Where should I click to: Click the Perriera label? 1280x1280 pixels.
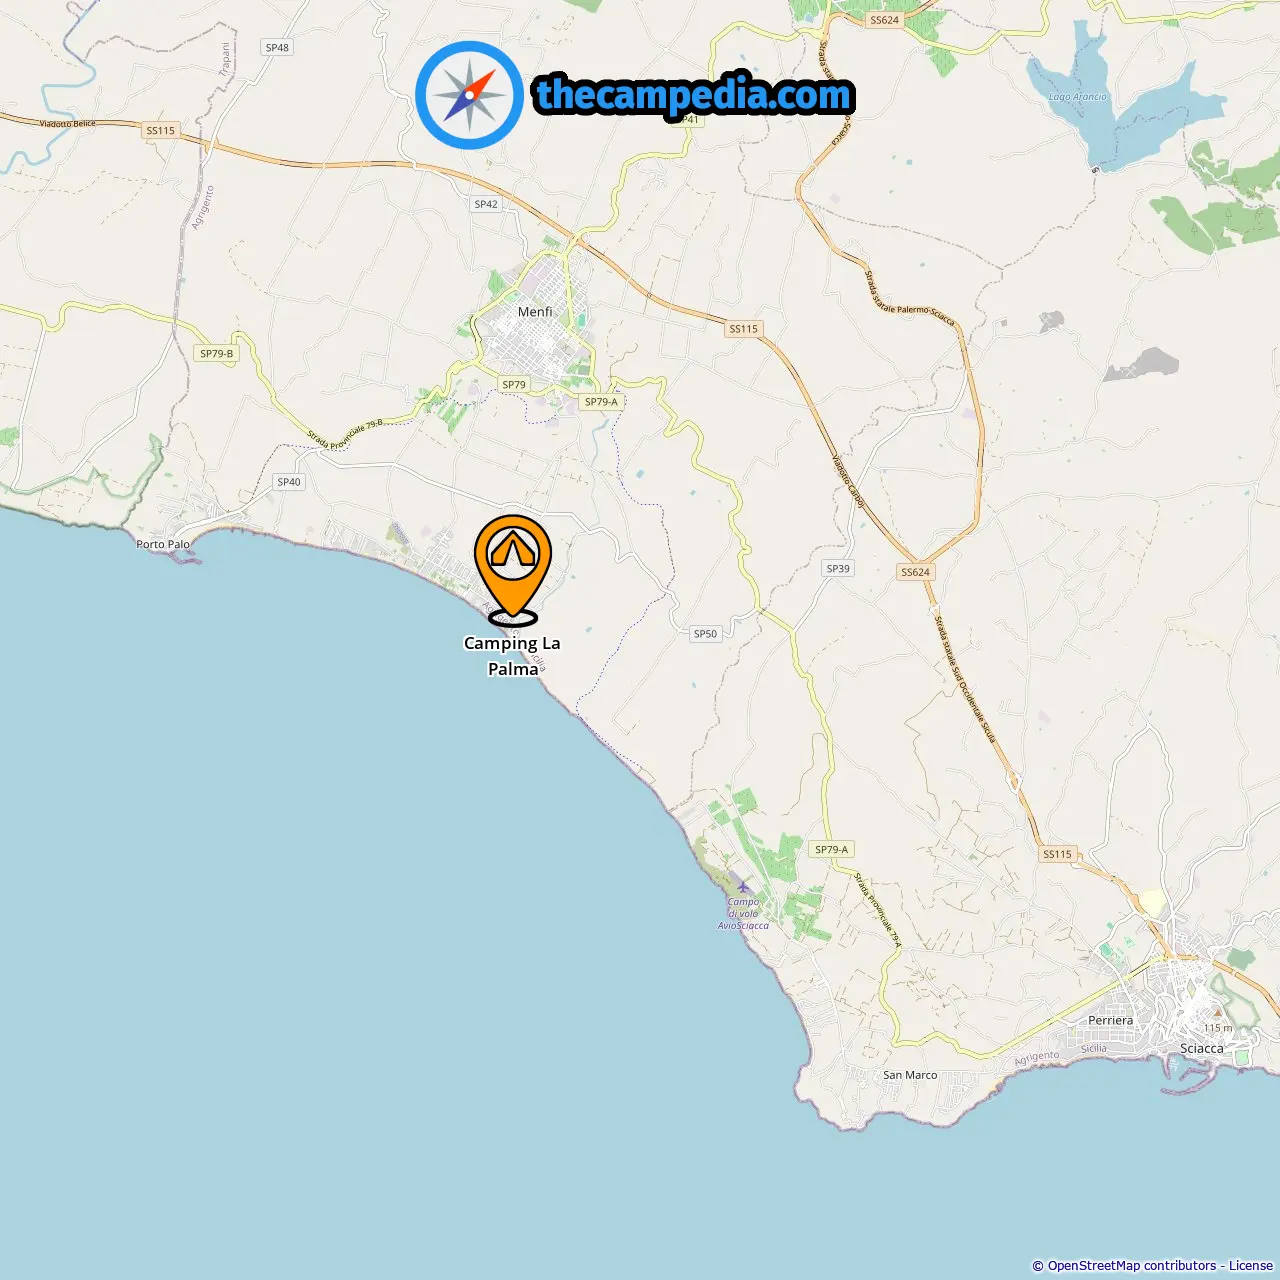(x=1111, y=1021)
